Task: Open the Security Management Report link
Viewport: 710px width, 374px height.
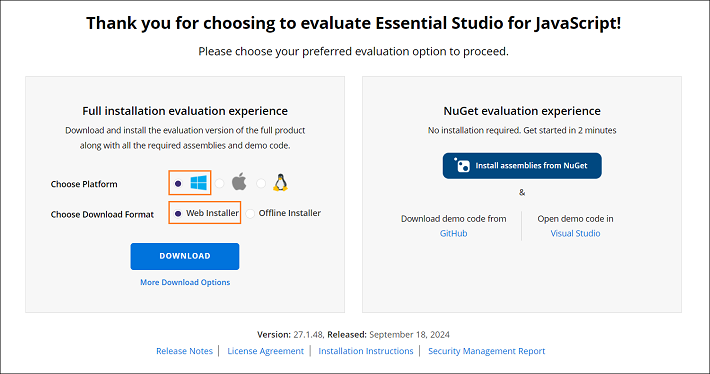Action: pos(486,351)
